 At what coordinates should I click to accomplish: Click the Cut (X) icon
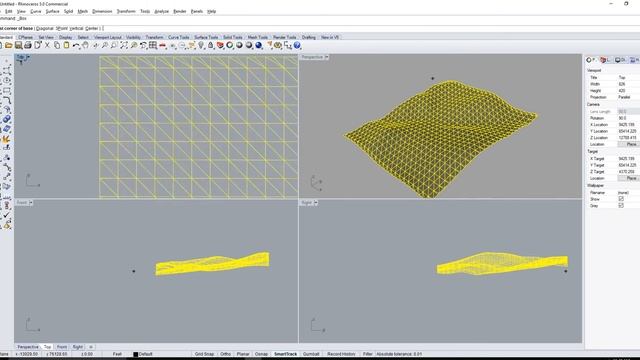[47, 46]
